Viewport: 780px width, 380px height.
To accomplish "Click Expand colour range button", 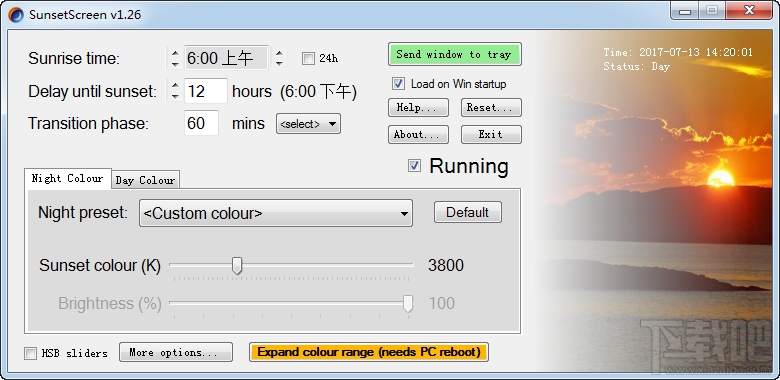I will click(369, 352).
